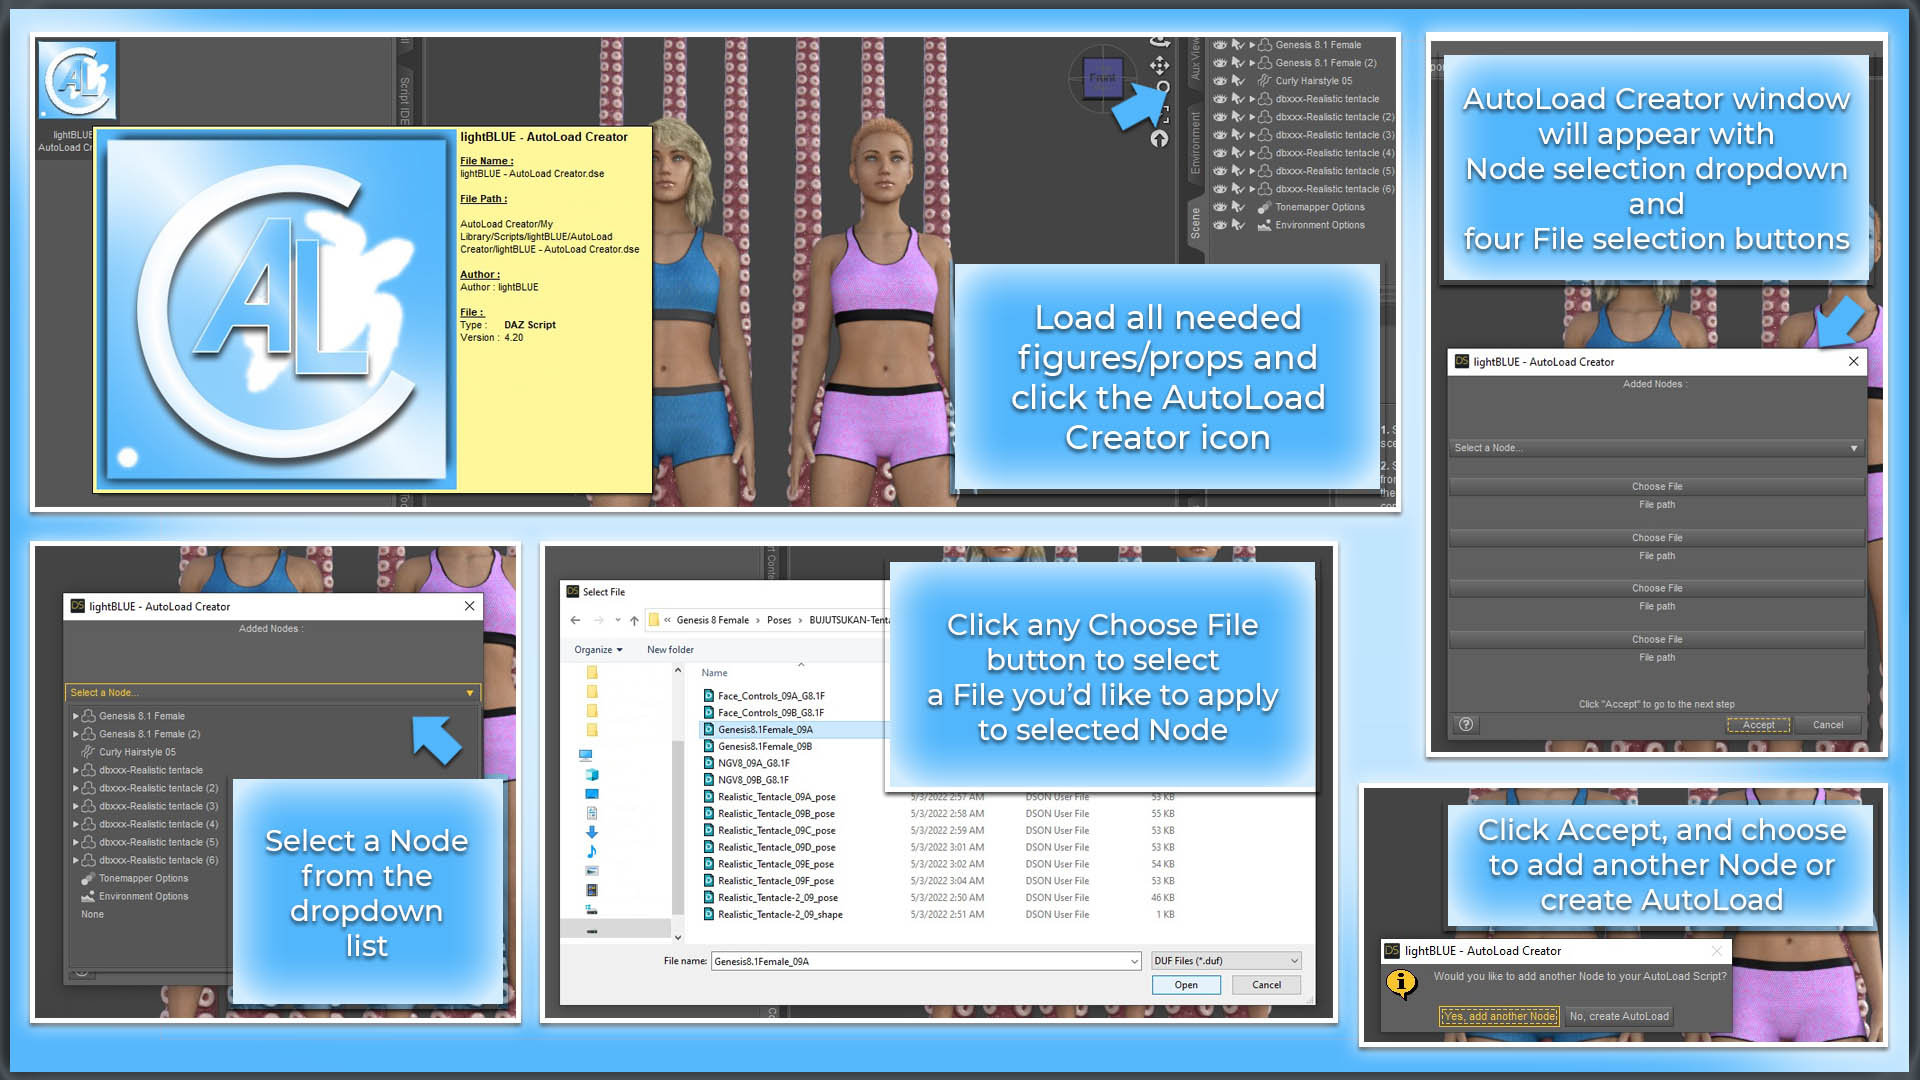The height and width of the screenshot is (1080, 1920).
Task: Toggle visibility of dbxxx-Realistic tentacle (3)
Action: tap(1220, 135)
